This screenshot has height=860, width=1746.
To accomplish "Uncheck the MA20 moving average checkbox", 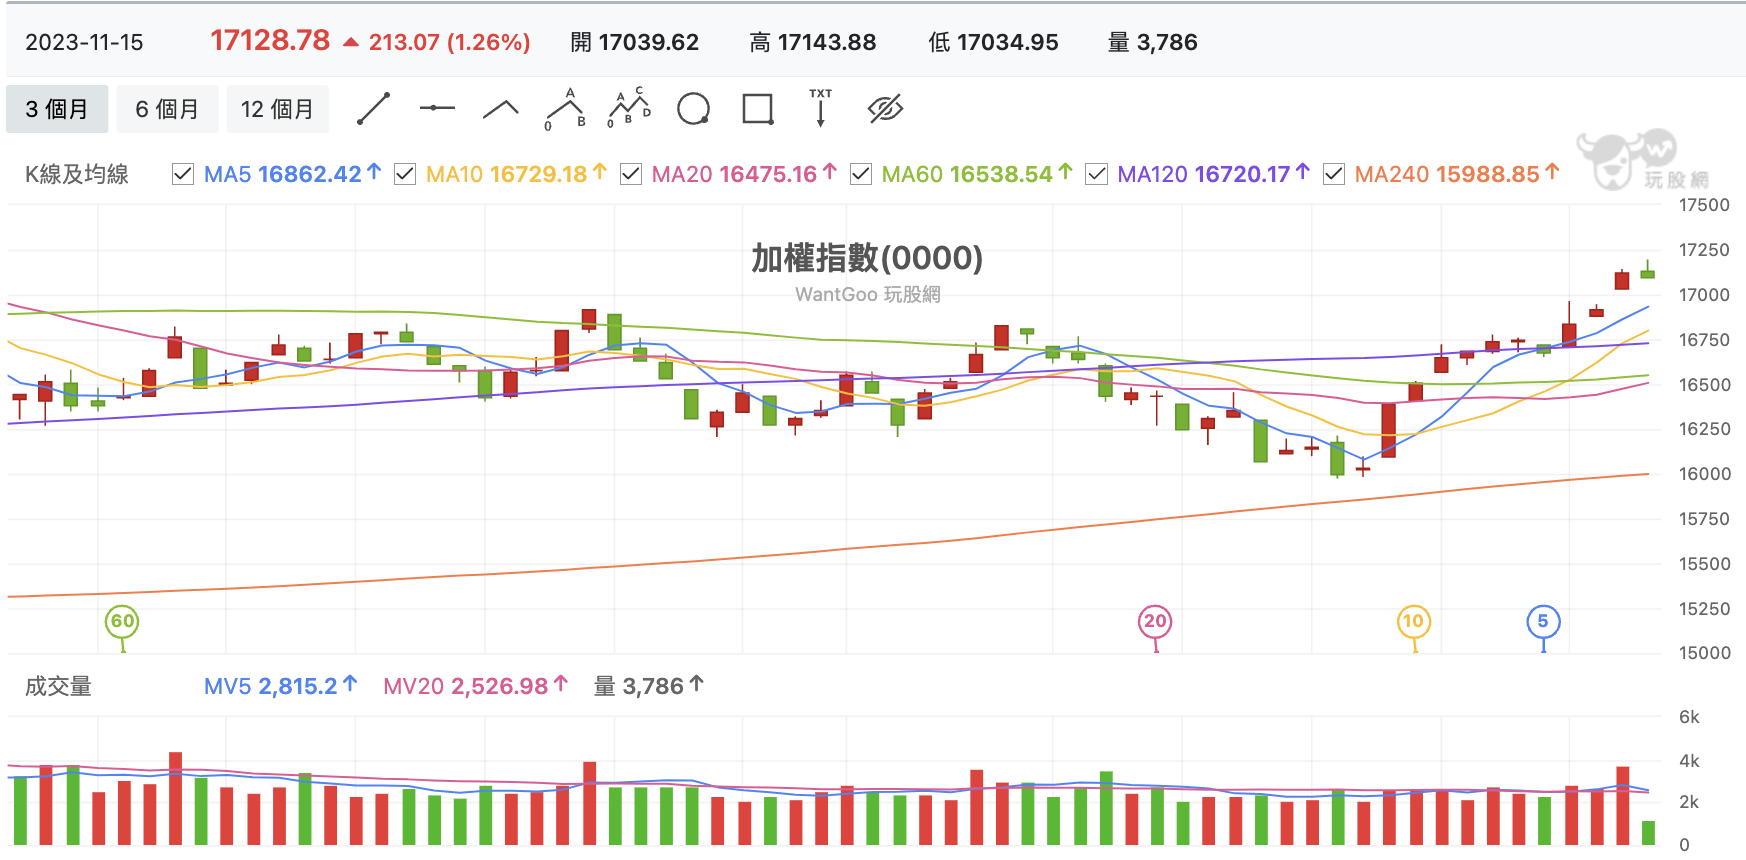I will pos(631,174).
